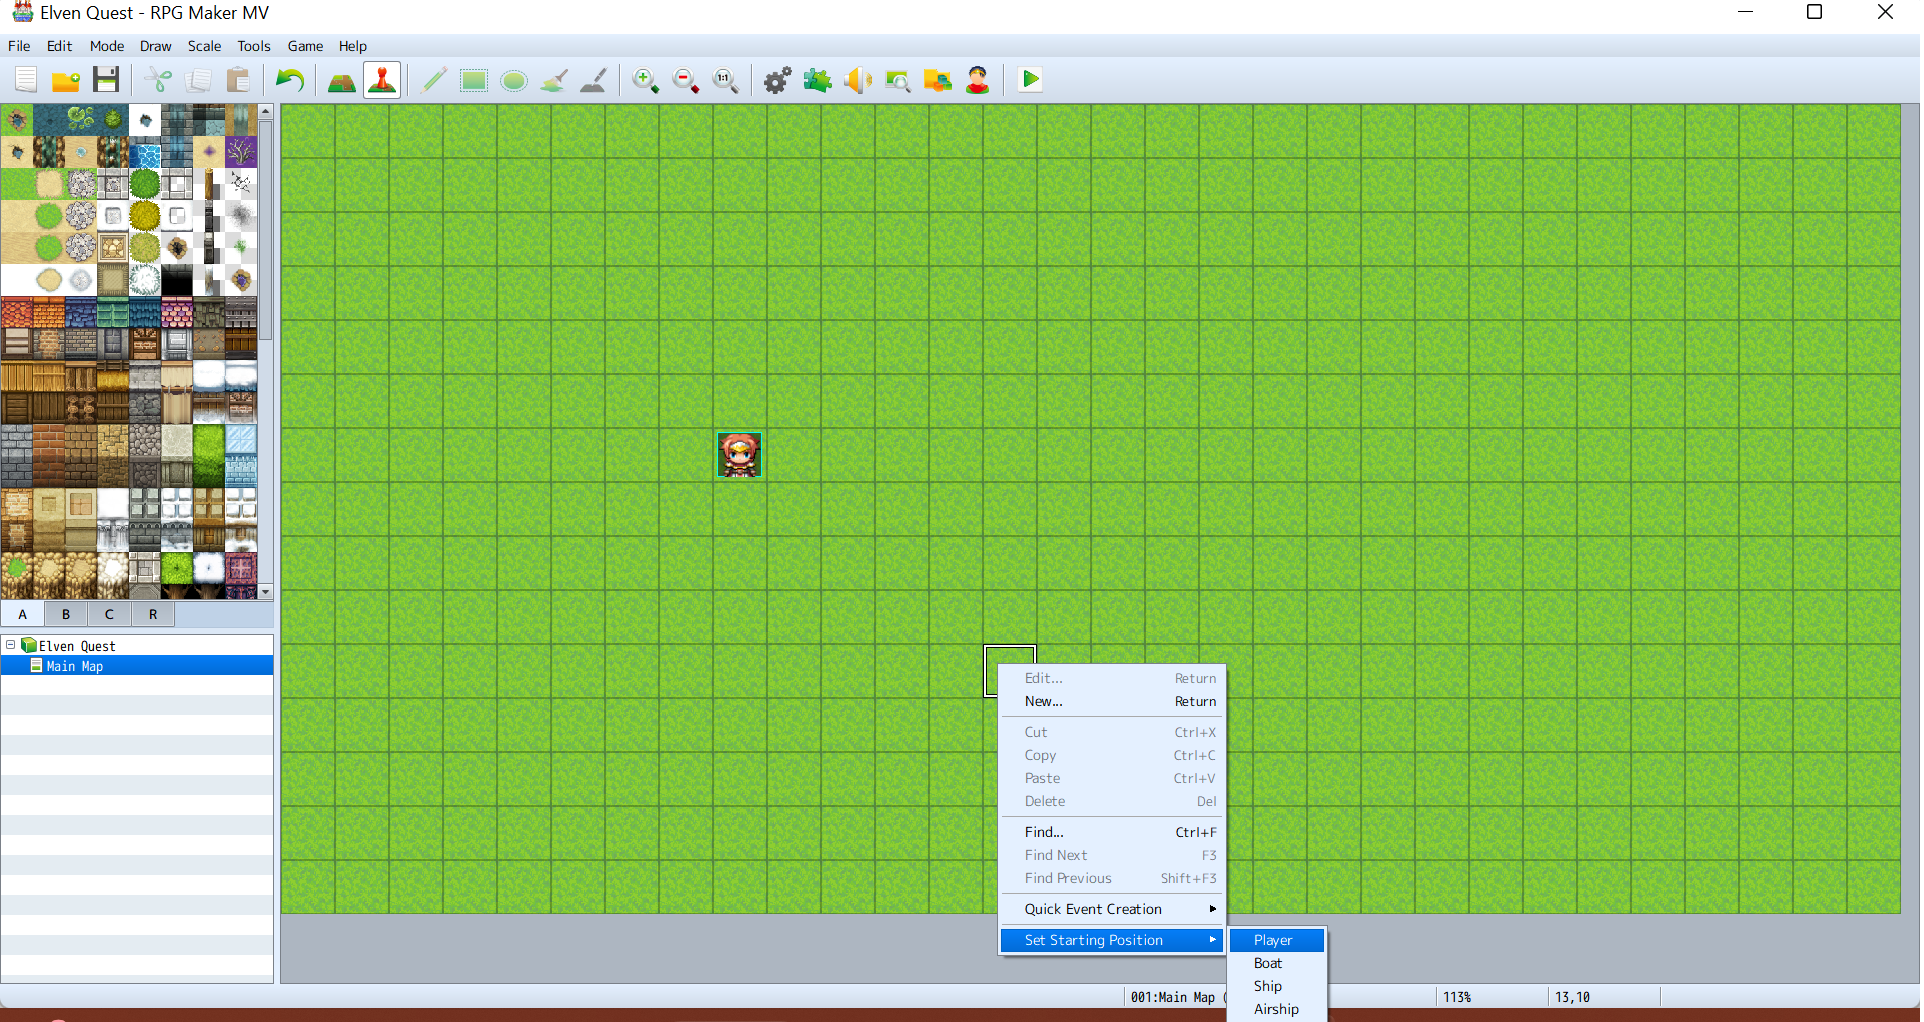The height and width of the screenshot is (1022, 1924).
Task: Open the Resource Manager icon
Action: (938, 80)
